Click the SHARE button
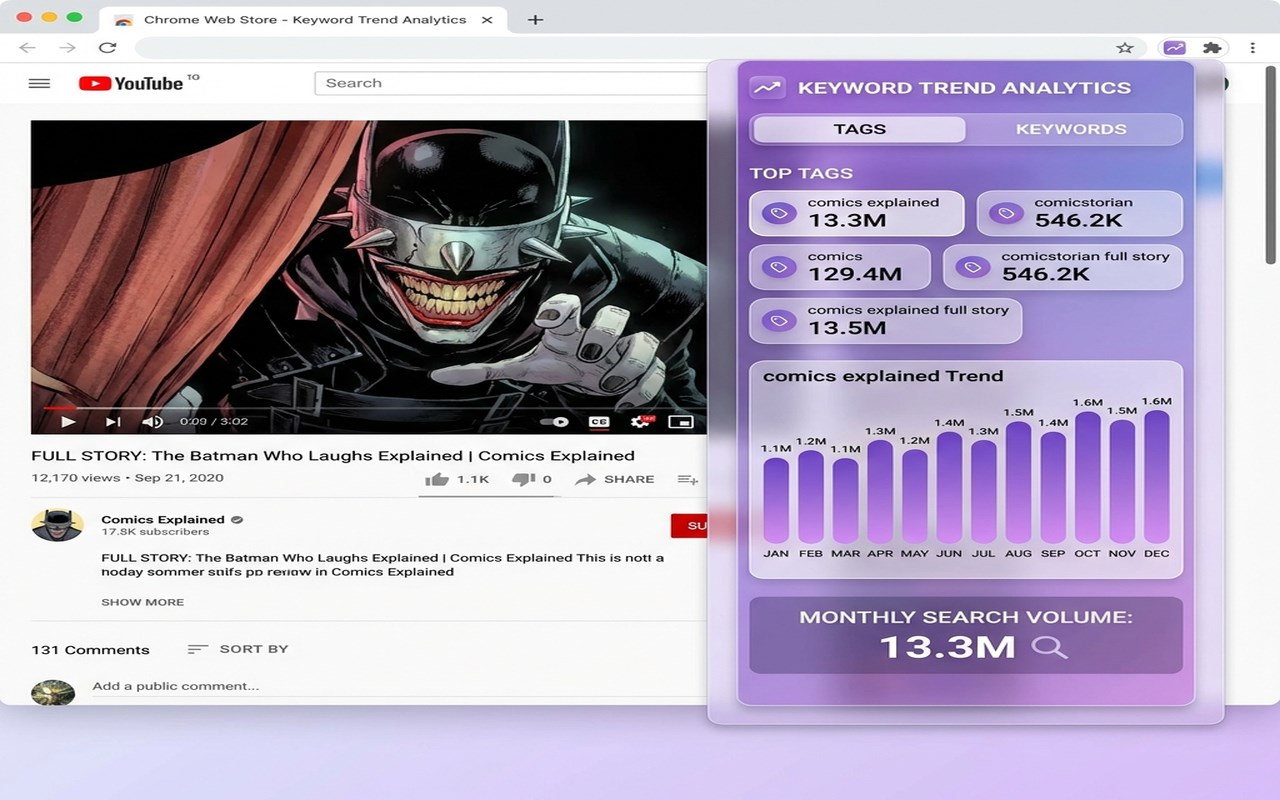Image resolution: width=1280 pixels, height=800 pixels. (615, 479)
